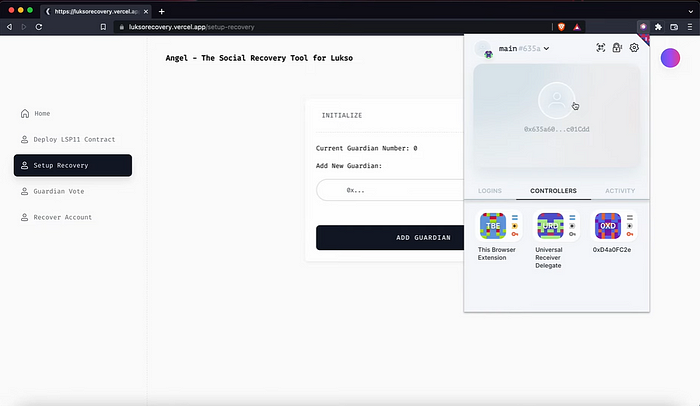Click the ADD GUARDIAN button
Viewport: 700px width, 406px height.
coord(390,238)
